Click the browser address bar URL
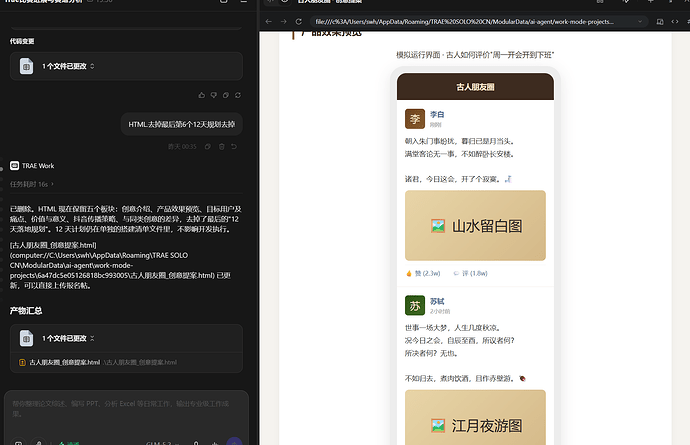Screen dimensions: 690x445 point(464,22)
